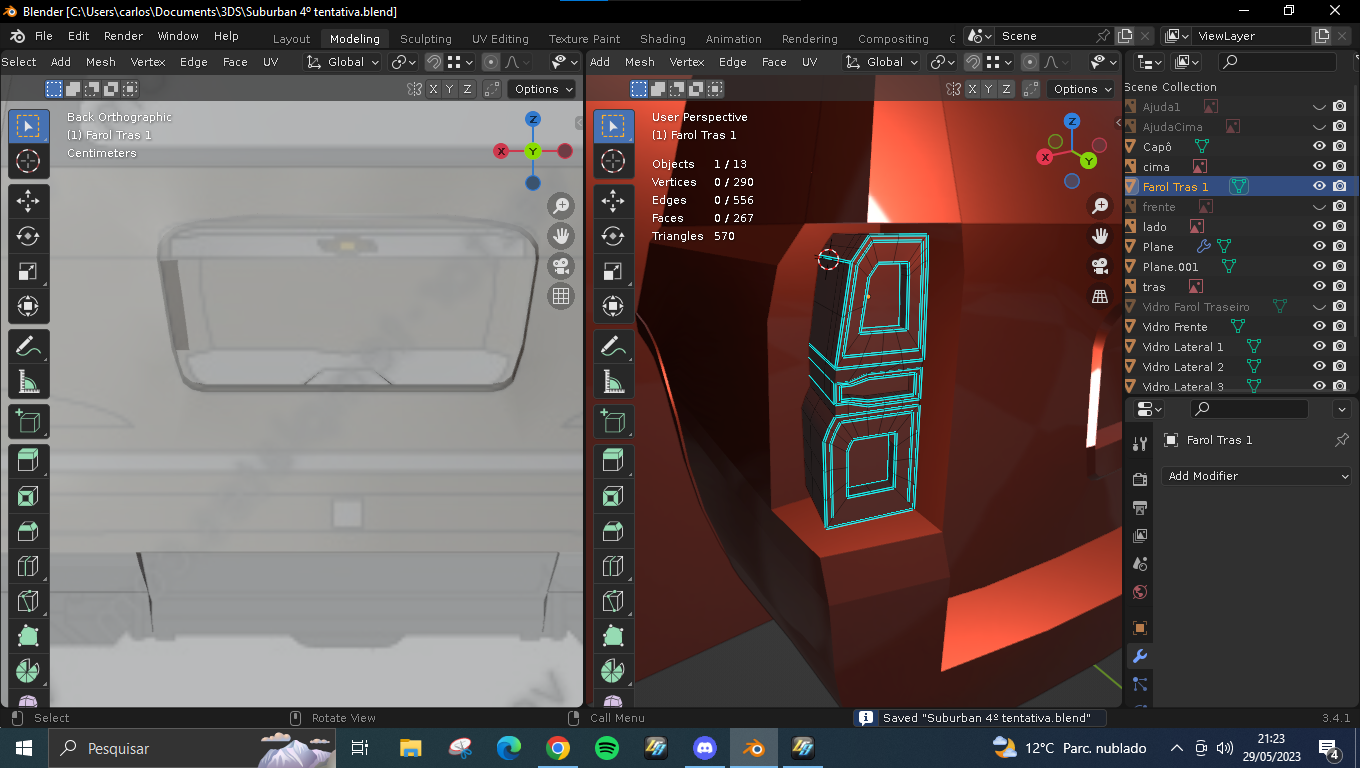Pick the Poly Build tool in the right viewport
The image size is (1360, 768).
click(x=613, y=636)
